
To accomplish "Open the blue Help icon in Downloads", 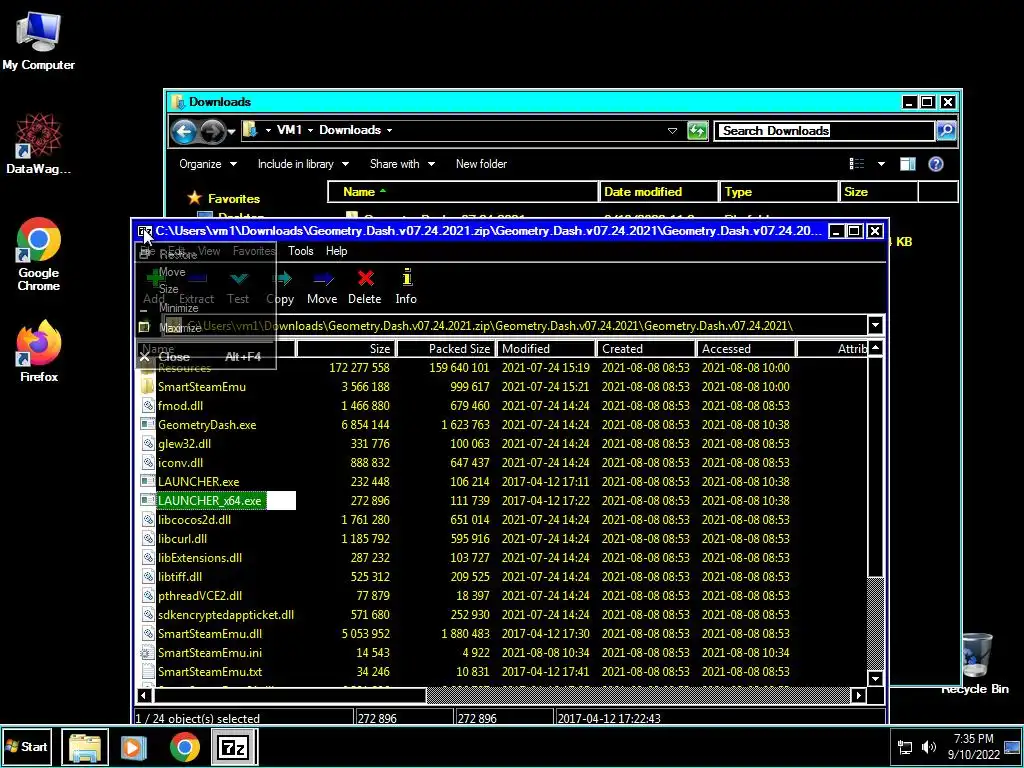I will pyautogui.click(x=936, y=164).
